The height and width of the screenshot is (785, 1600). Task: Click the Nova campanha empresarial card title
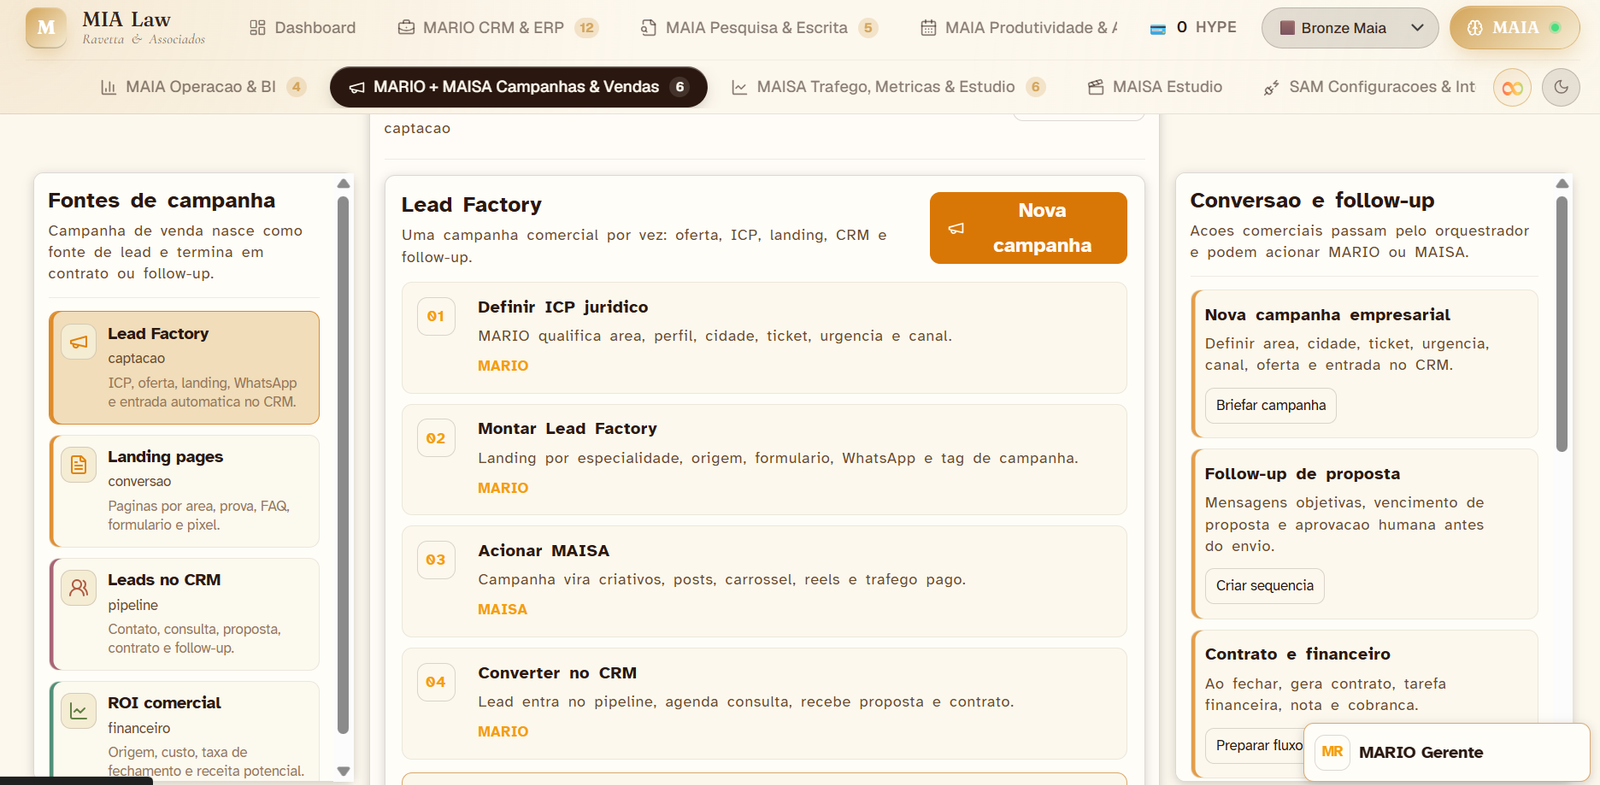[1327, 315]
